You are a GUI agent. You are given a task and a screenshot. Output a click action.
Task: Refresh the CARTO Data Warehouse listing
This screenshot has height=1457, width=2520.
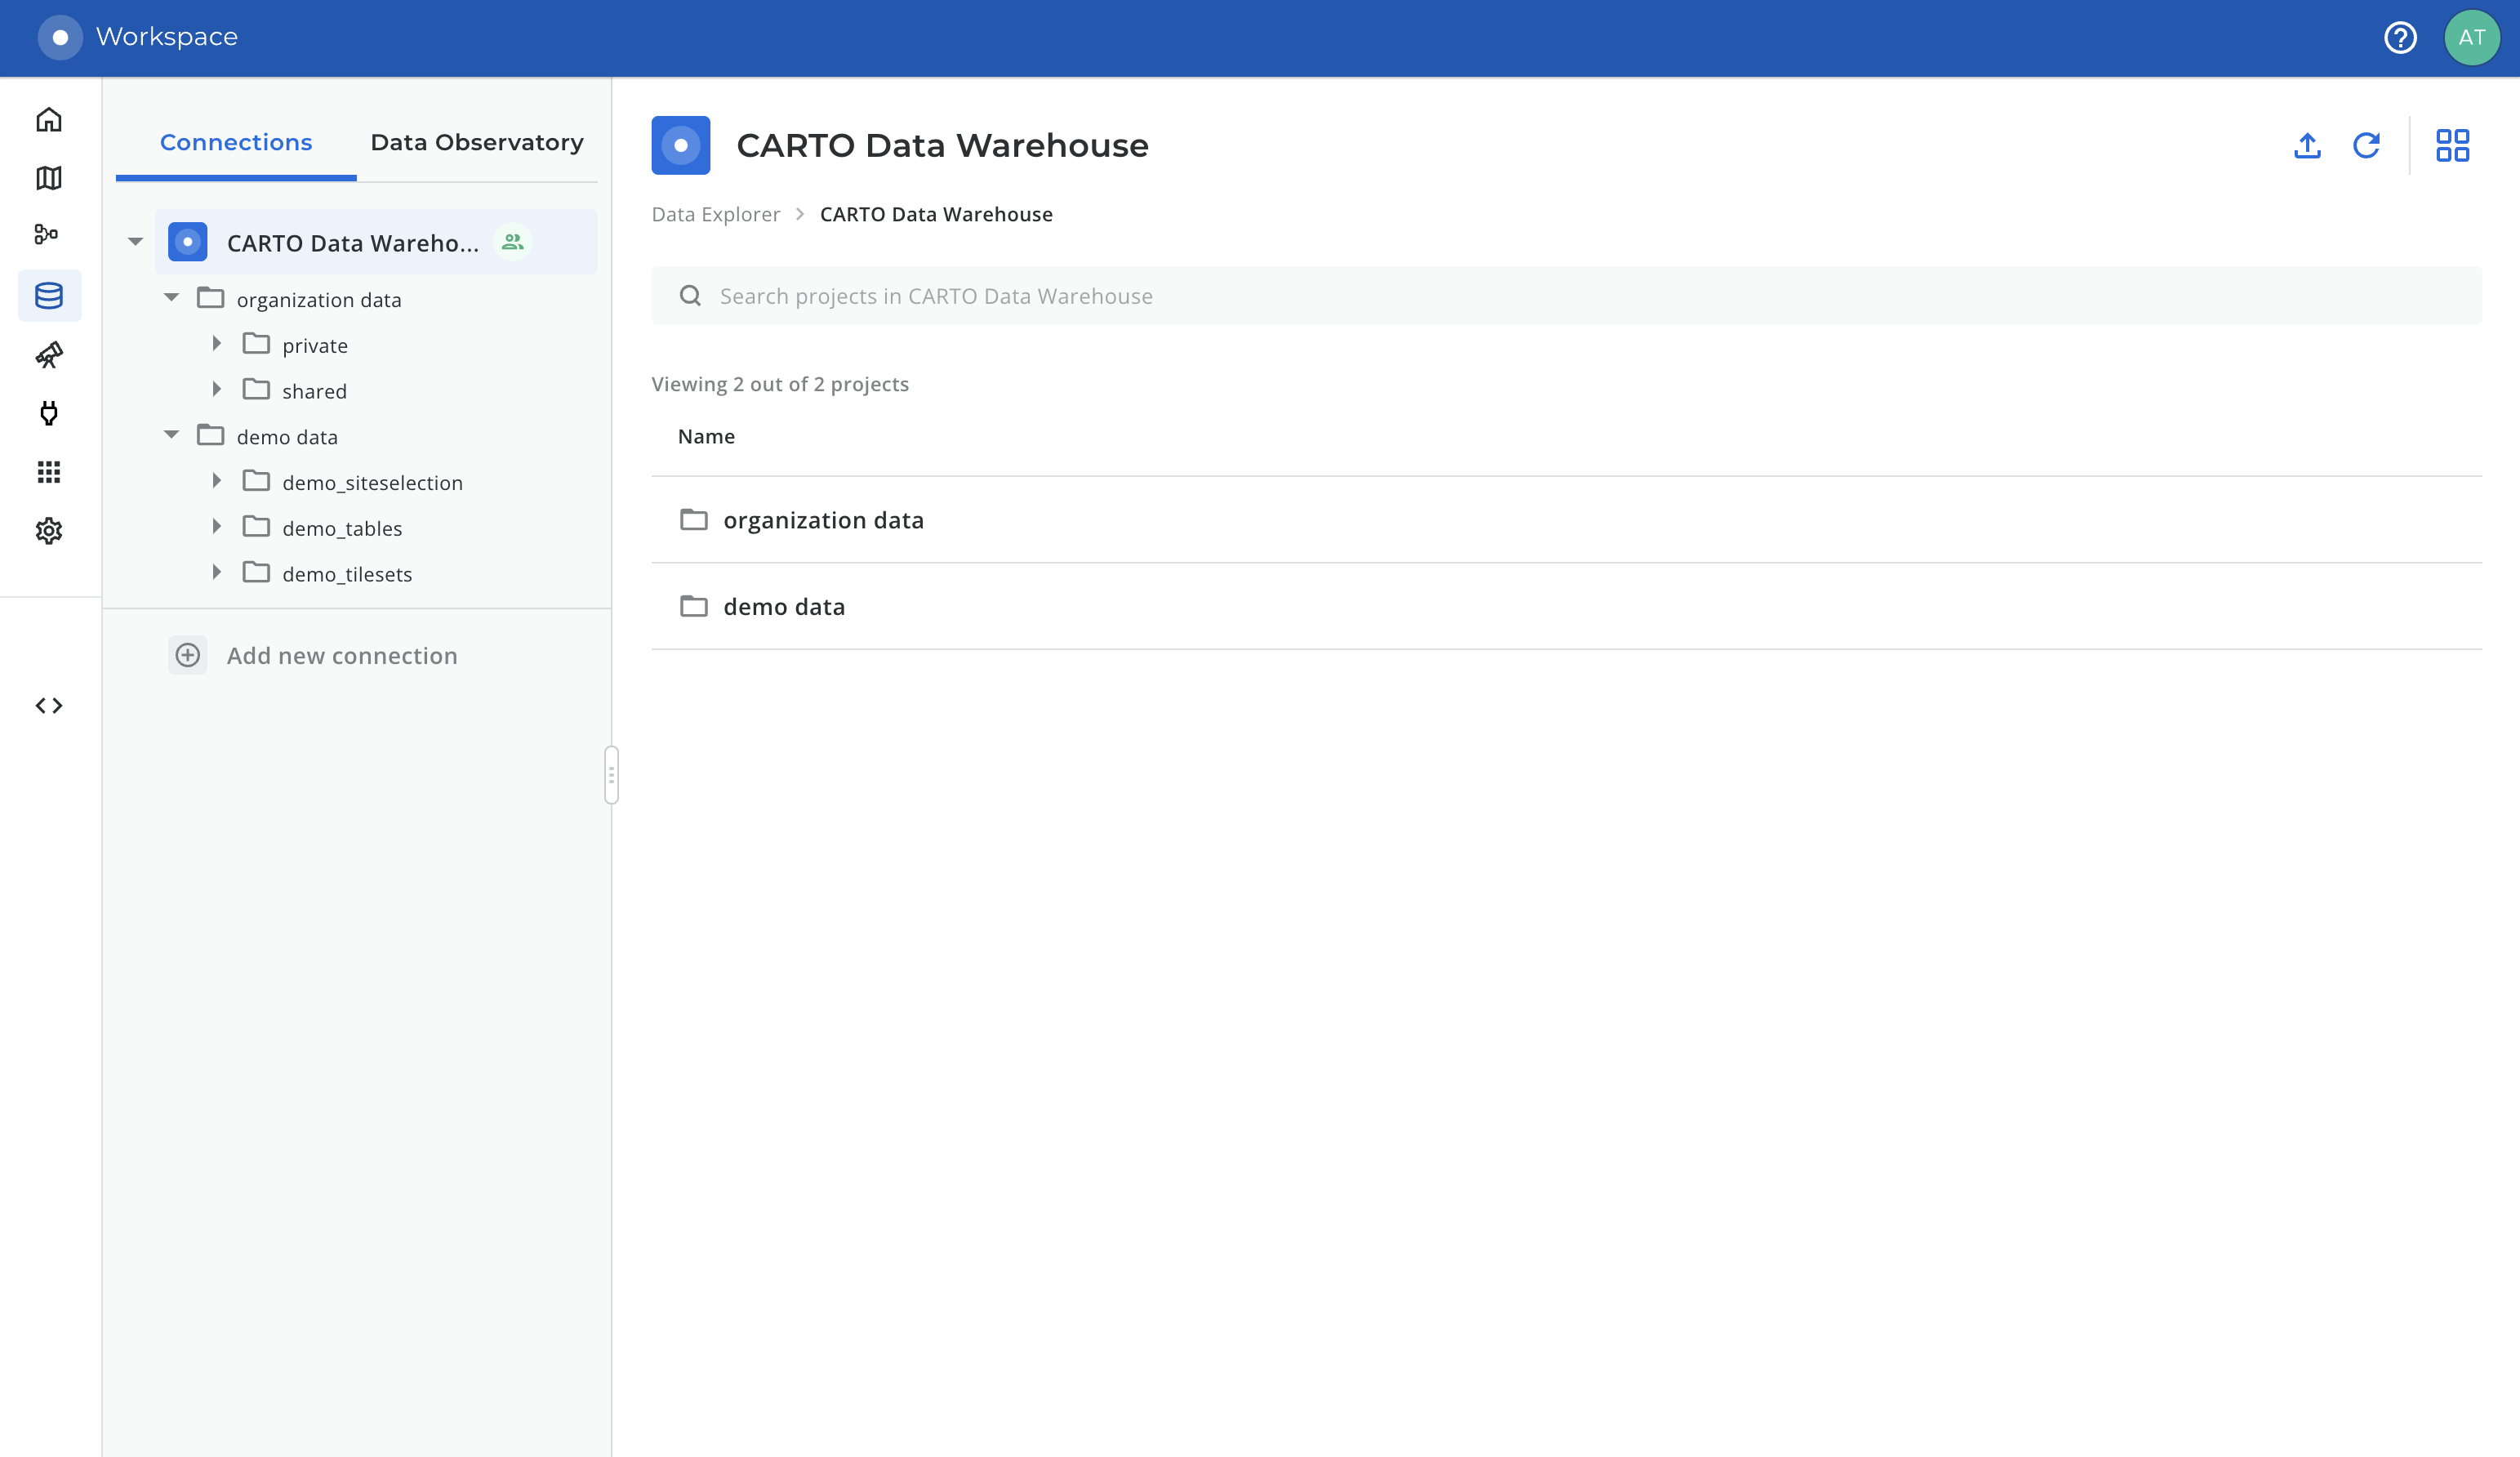2366,146
